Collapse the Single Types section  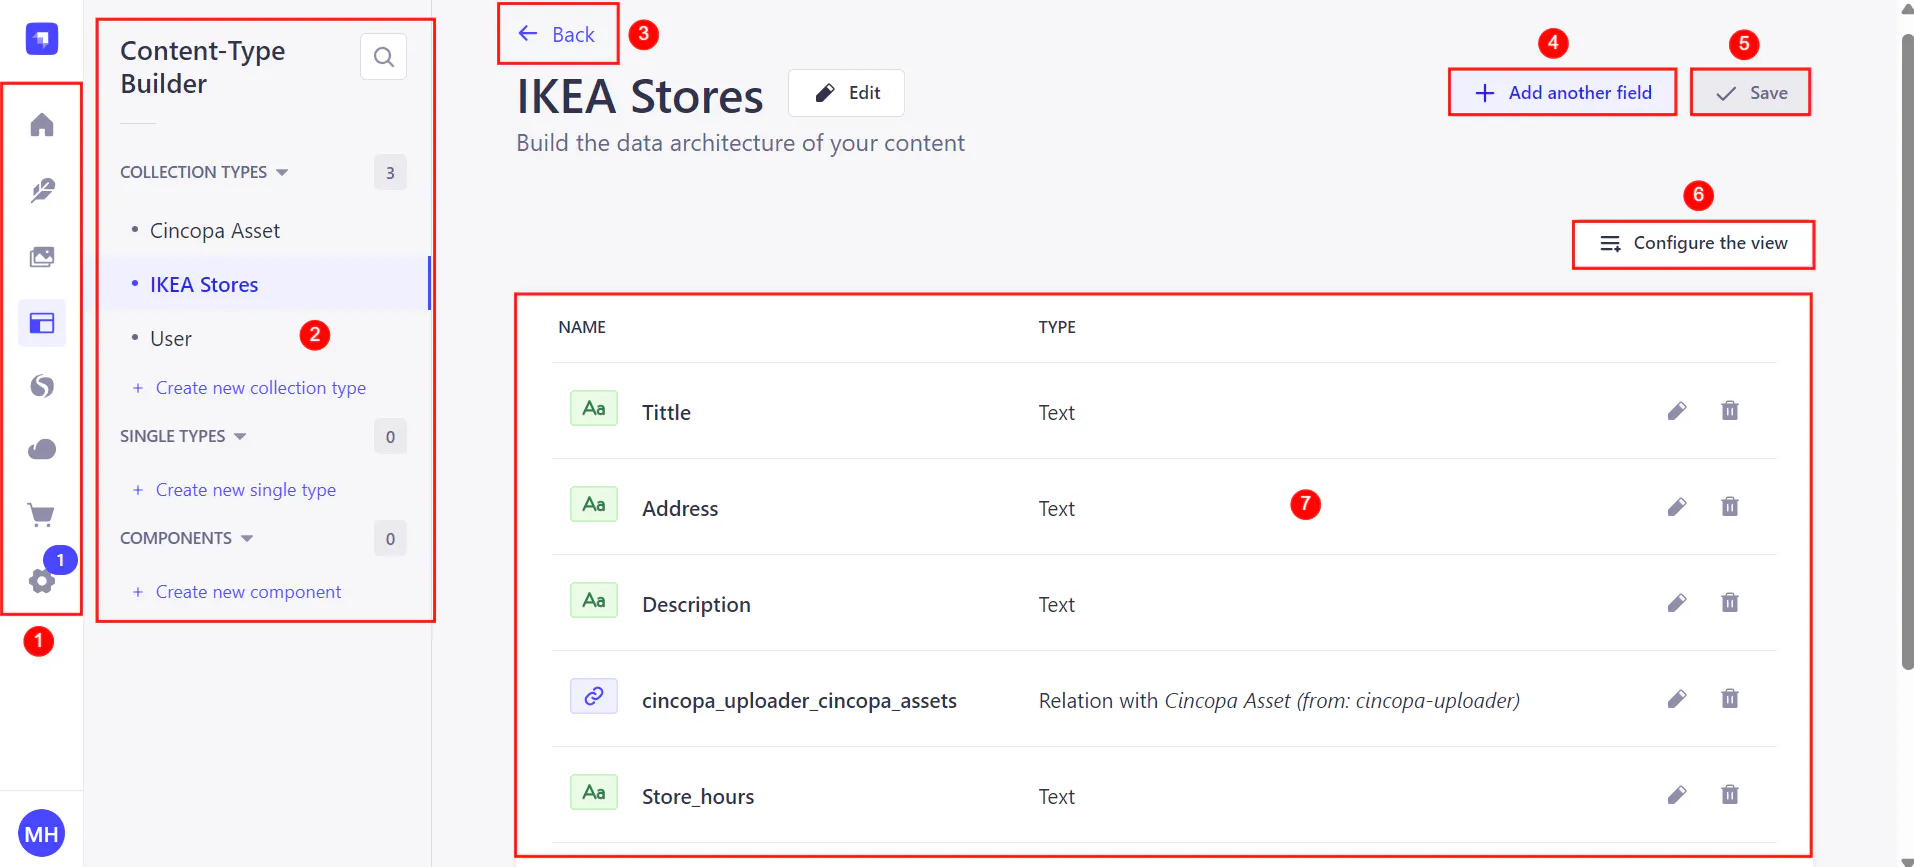183,436
